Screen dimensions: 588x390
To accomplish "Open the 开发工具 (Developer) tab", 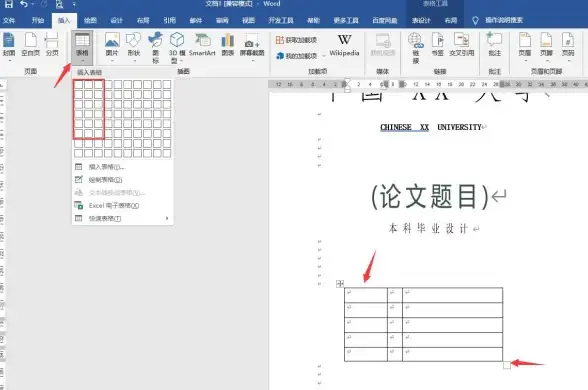I will point(281,20).
